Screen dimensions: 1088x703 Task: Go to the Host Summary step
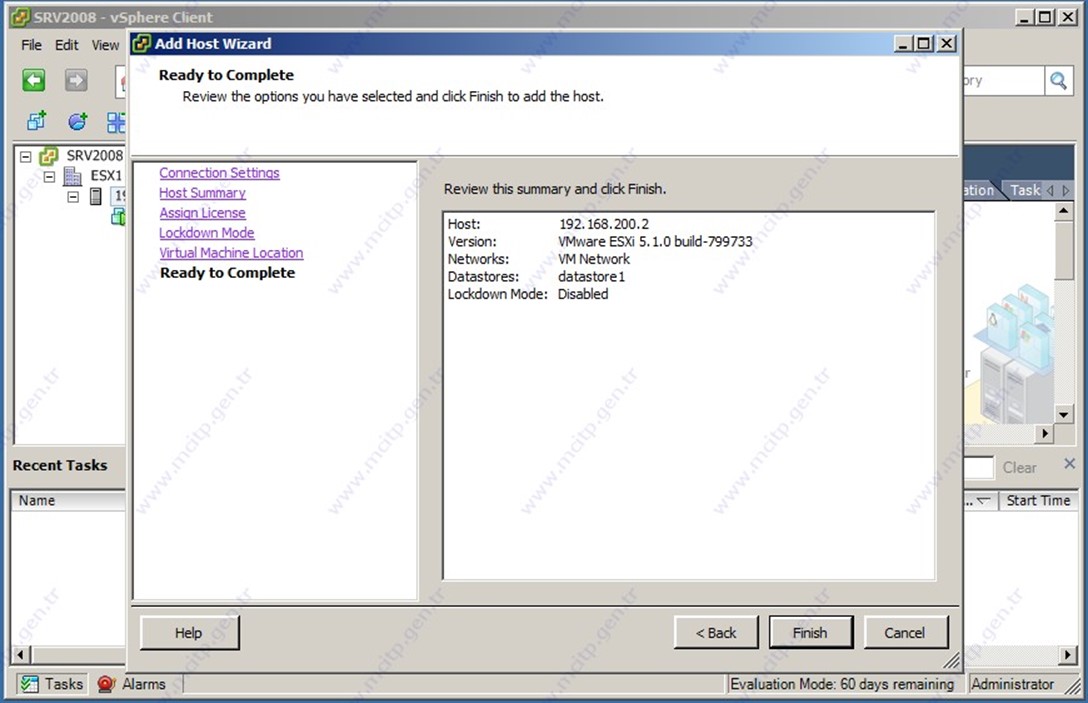pos(203,193)
